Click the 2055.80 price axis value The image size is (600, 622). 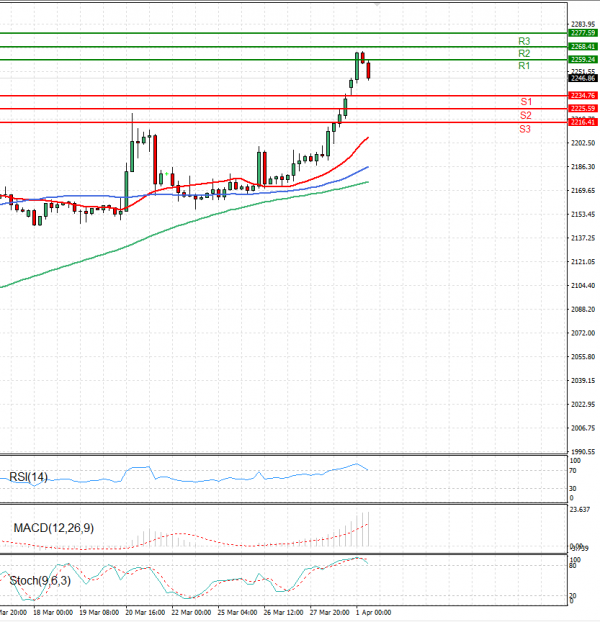(x=583, y=357)
